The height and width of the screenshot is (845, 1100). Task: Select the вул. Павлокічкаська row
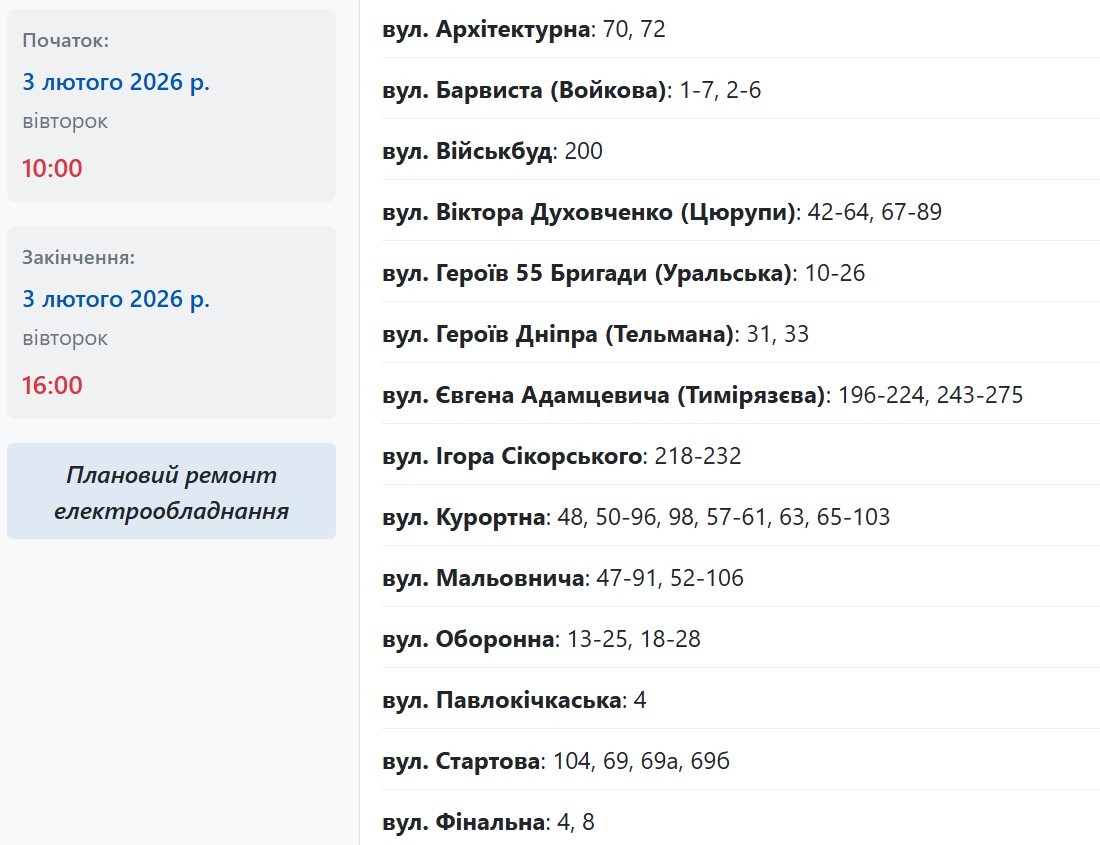click(x=514, y=701)
